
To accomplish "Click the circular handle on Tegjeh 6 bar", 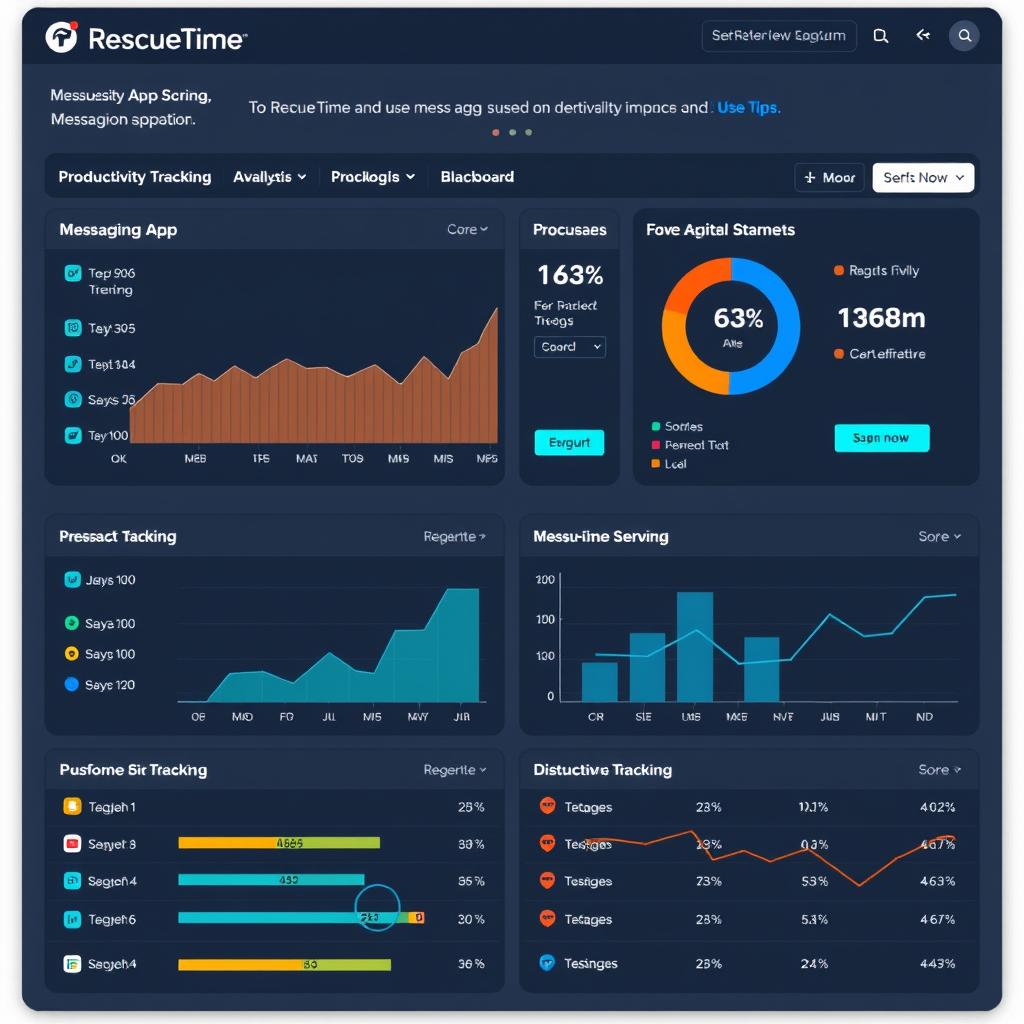I will coord(377,908).
